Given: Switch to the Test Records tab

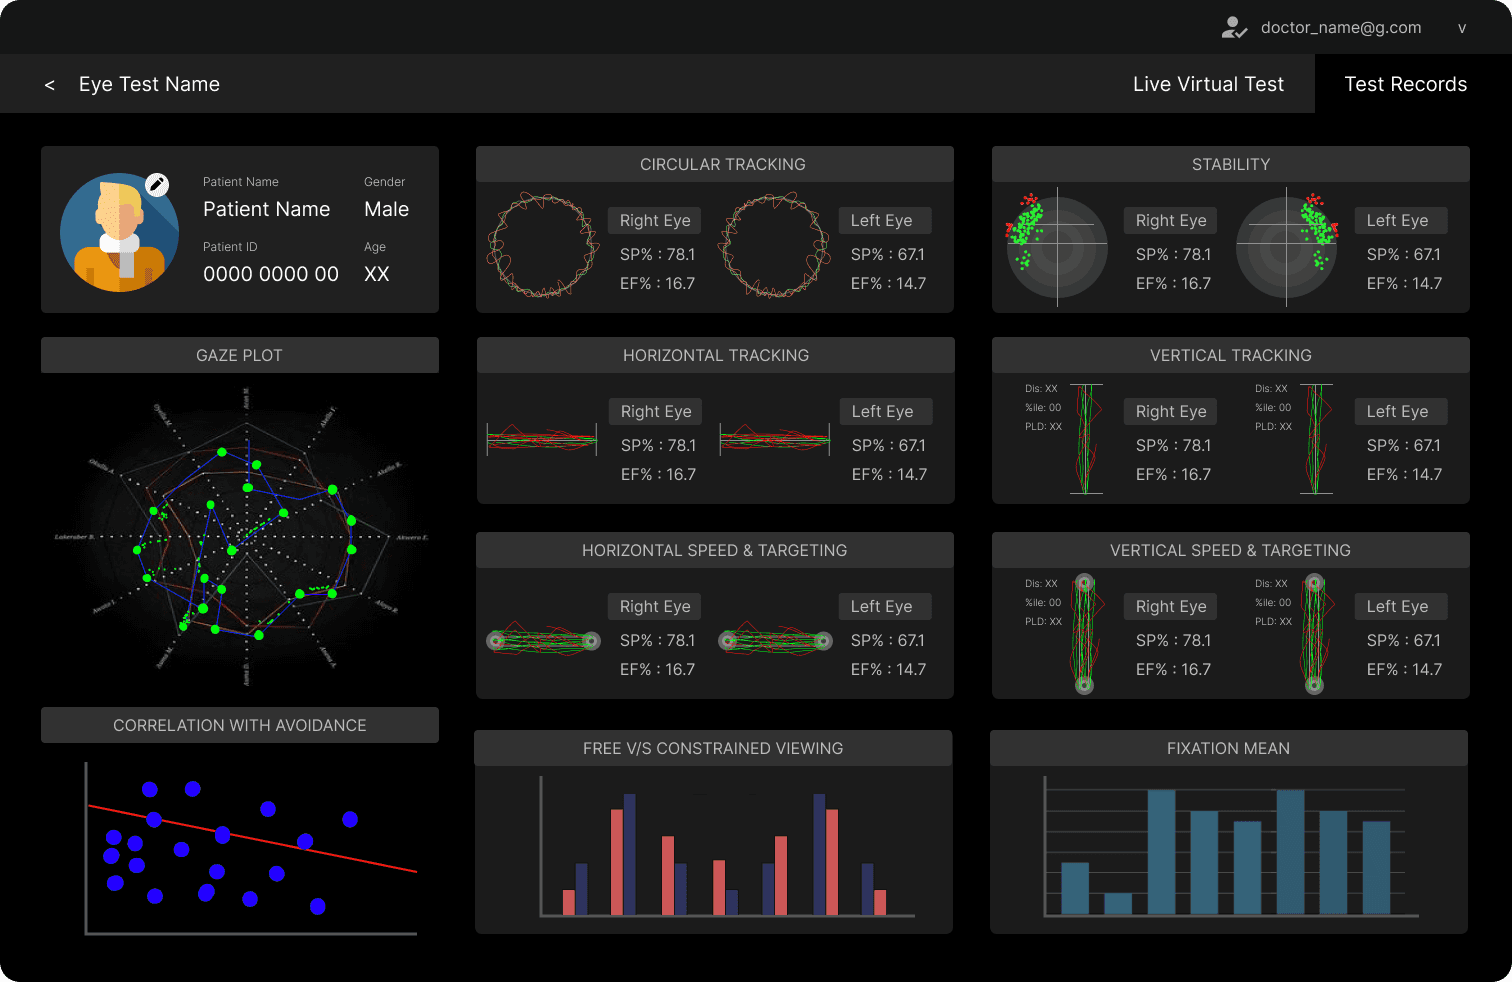Looking at the screenshot, I should click(1406, 84).
